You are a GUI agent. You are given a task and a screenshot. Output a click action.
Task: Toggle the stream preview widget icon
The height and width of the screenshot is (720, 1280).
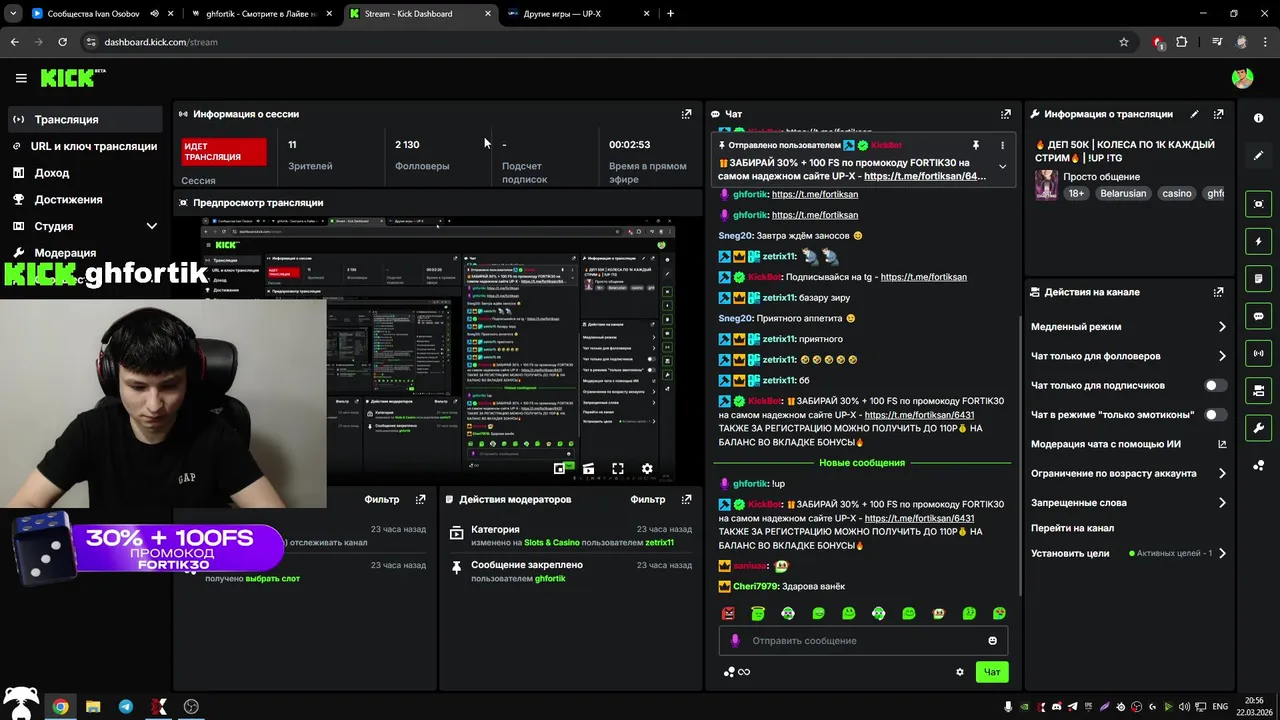coord(1258,204)
